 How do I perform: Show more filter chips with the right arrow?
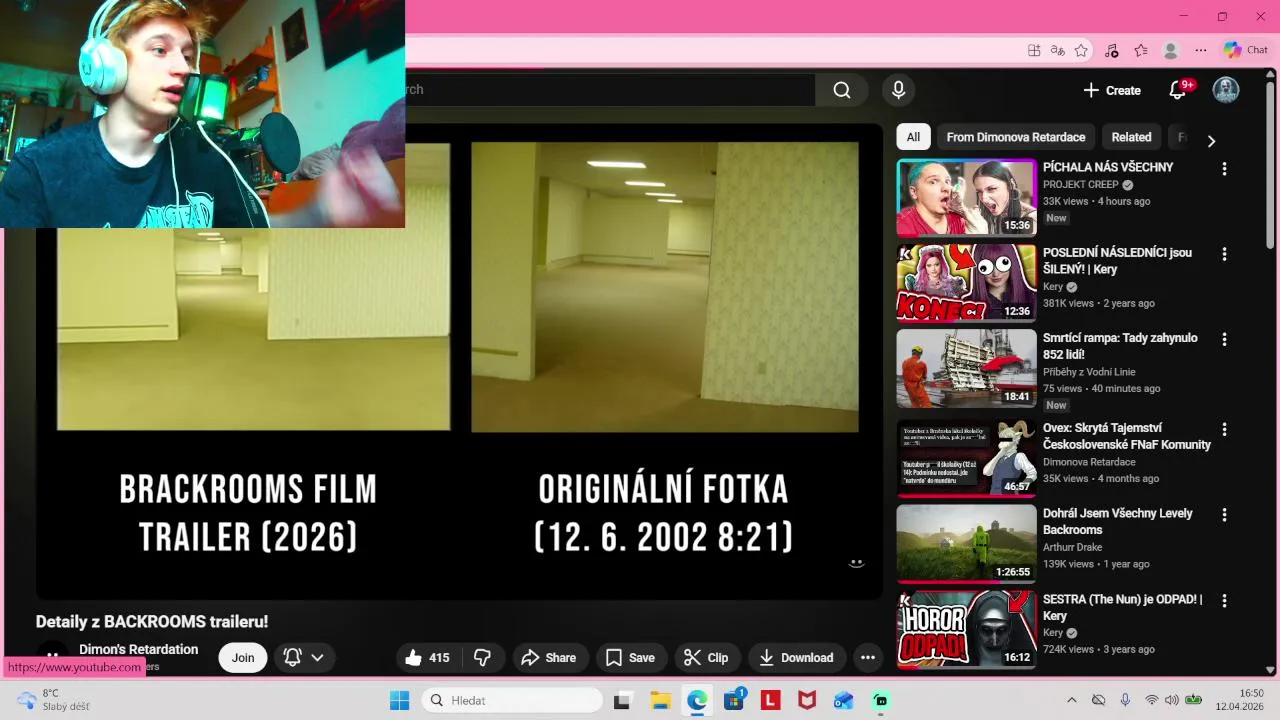pyautogui.click(x=1211, y=141)
